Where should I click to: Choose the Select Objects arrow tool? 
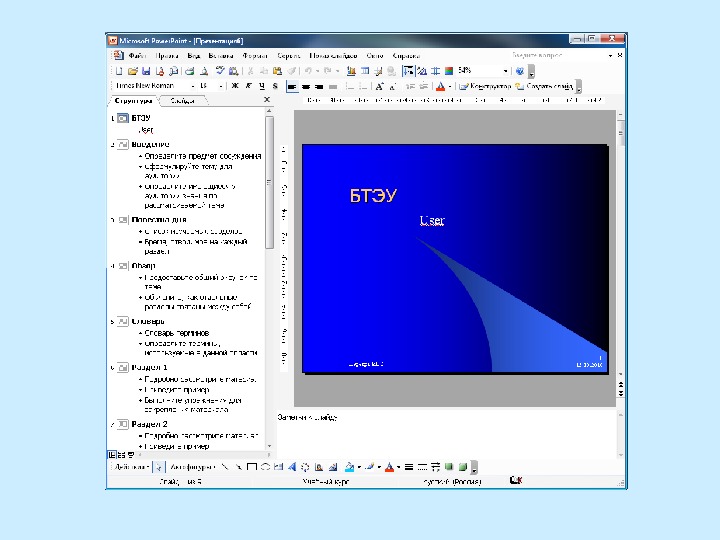pos(158,467)
